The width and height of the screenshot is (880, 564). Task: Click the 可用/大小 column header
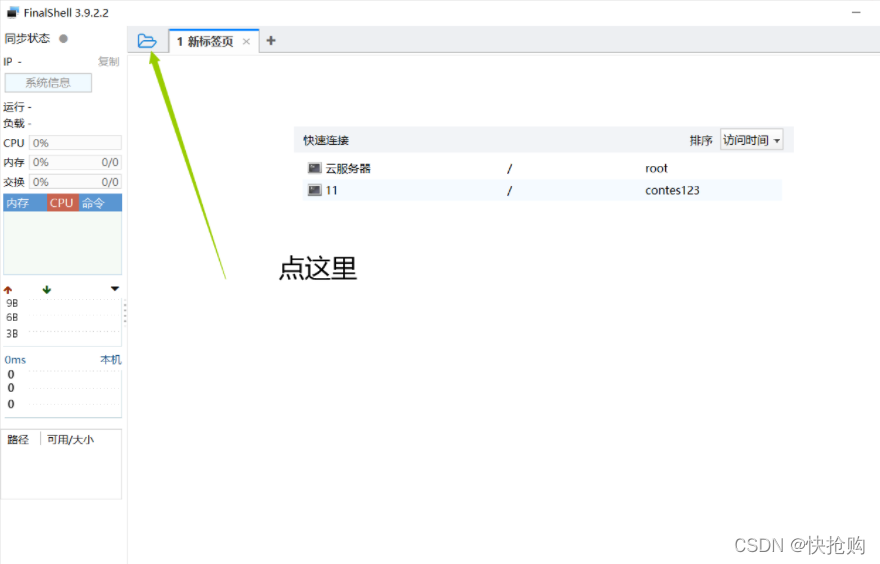click(71, 439)
